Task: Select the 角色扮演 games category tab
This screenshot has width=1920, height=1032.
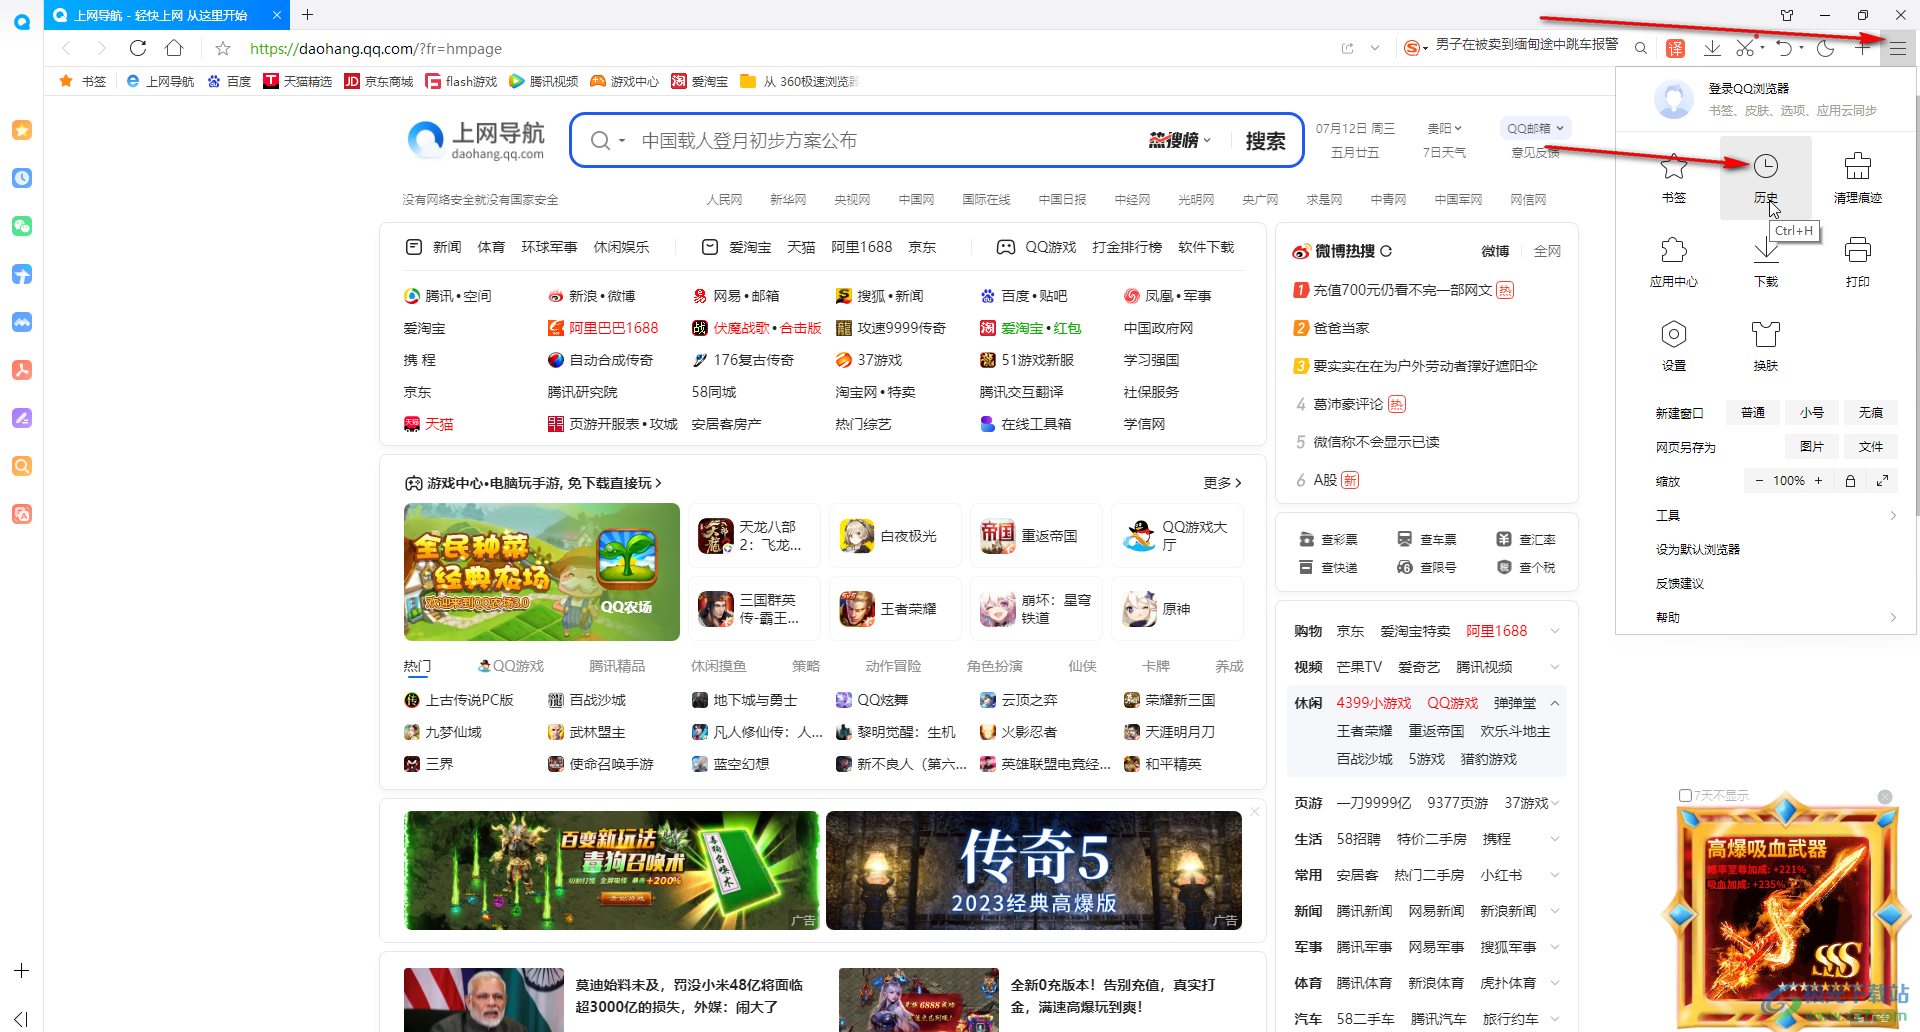Action: coord(995,666)
